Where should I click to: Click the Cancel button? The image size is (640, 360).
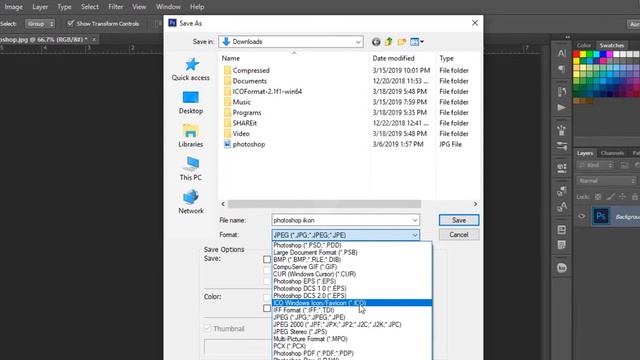(459, 235)
